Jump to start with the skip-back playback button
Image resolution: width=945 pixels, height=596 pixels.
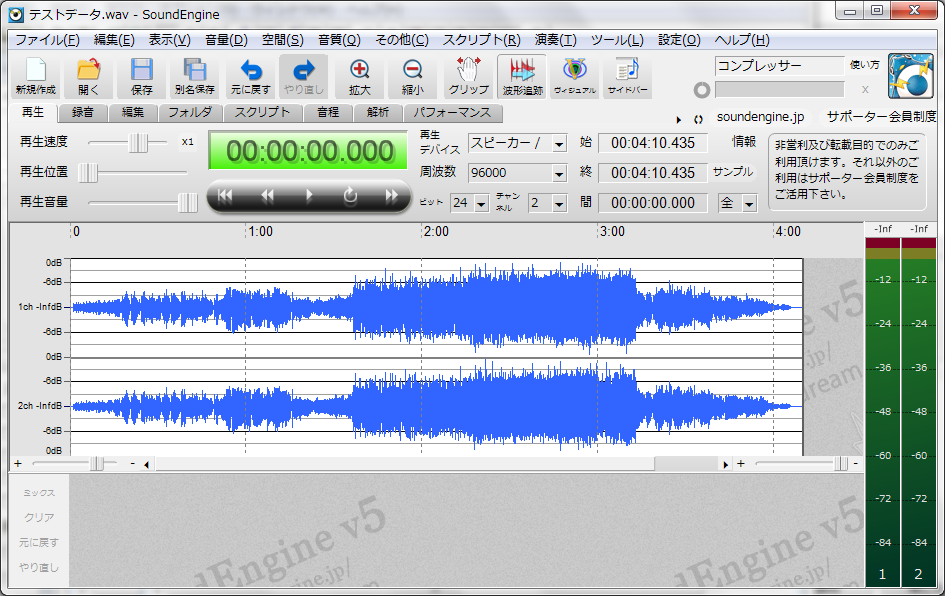tap(225, 195)
